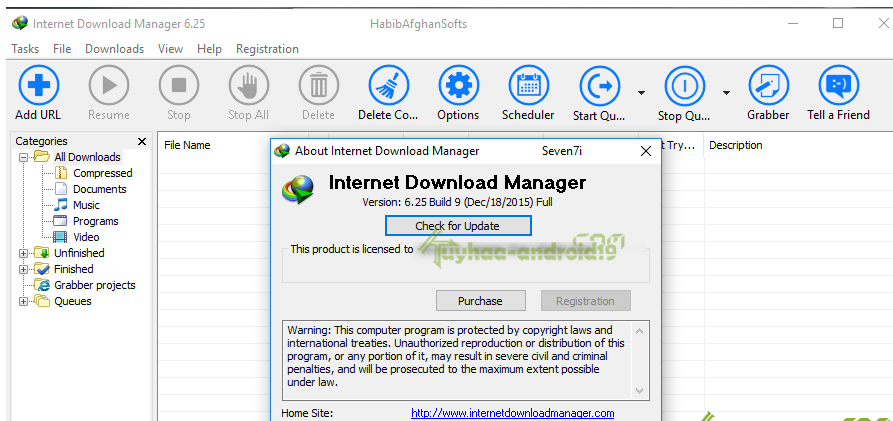893x421 pixels.
Task: Select the Programs category icon
Action: click(60, 221)
